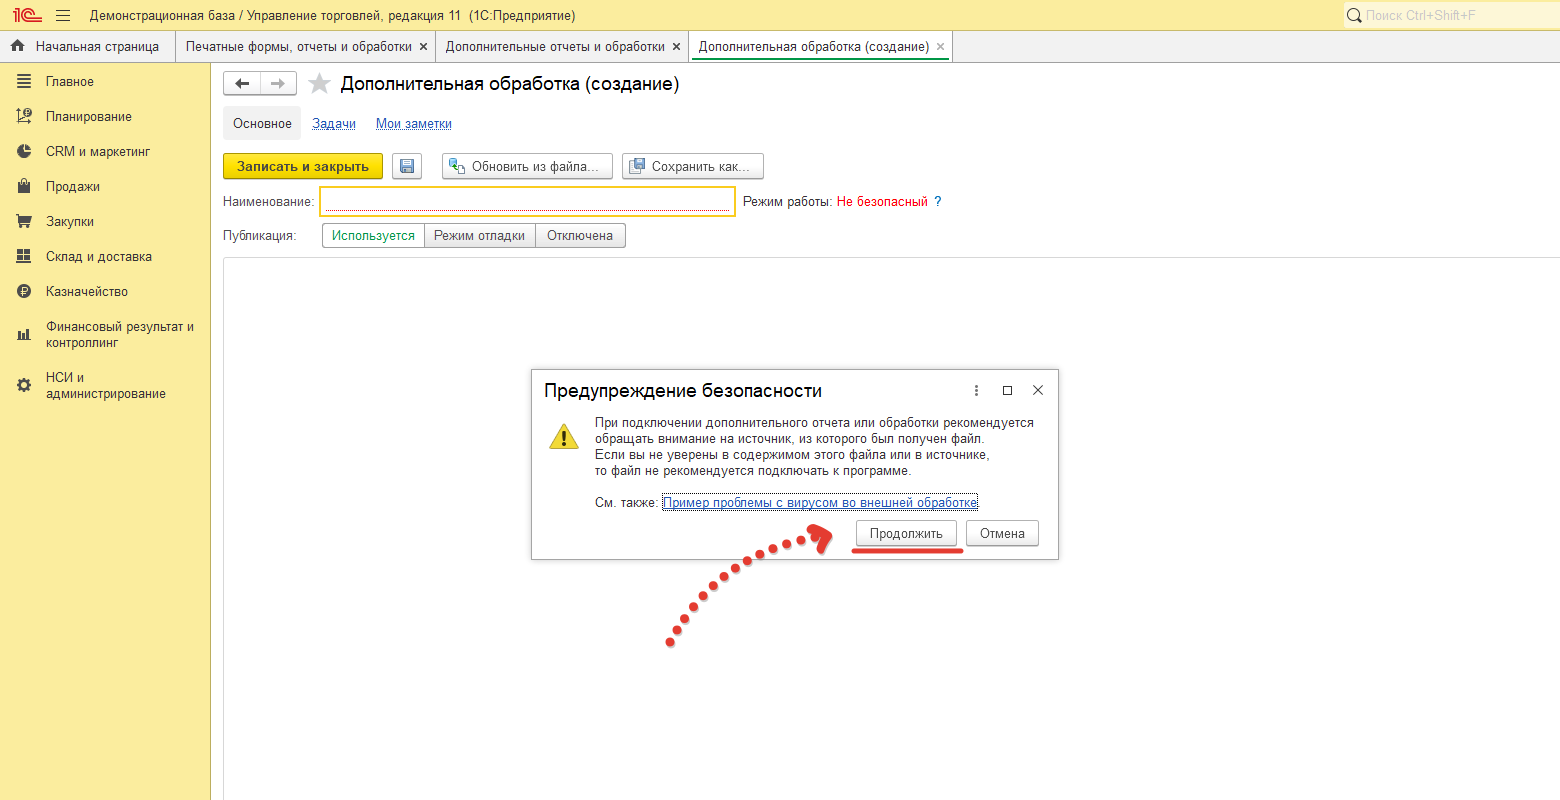Open the Продажи section
Screen dimensions: 1560x800
[x=72, y=187]
